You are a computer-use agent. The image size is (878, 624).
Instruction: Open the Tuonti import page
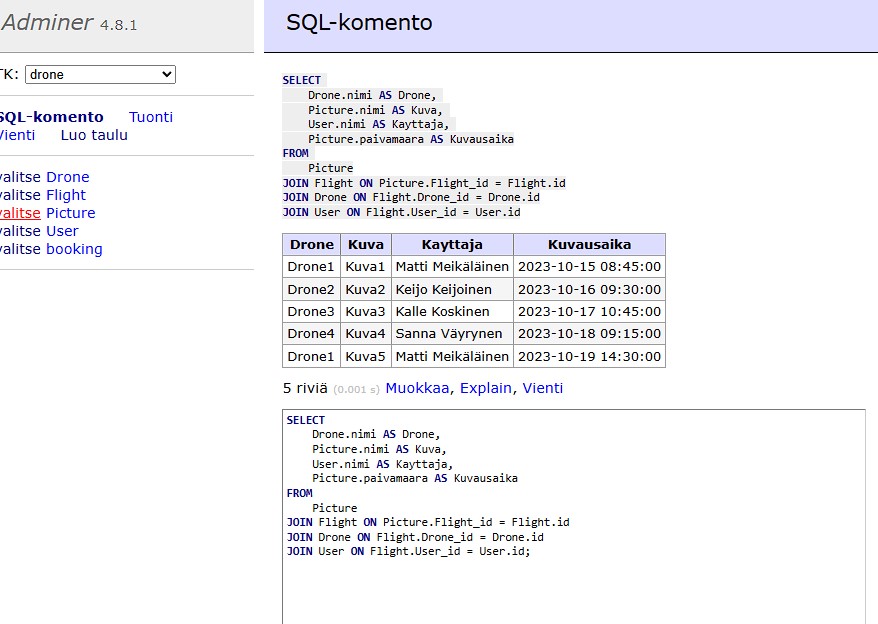point(151,117)
